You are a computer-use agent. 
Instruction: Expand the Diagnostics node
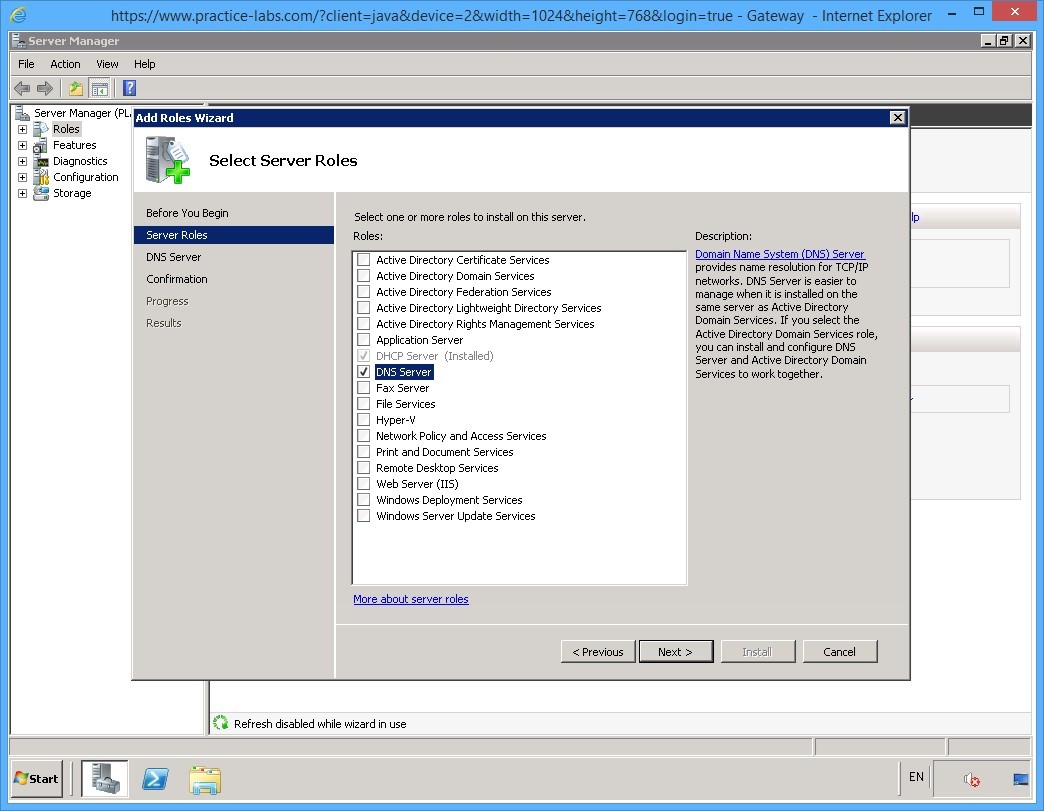(22, 160)
